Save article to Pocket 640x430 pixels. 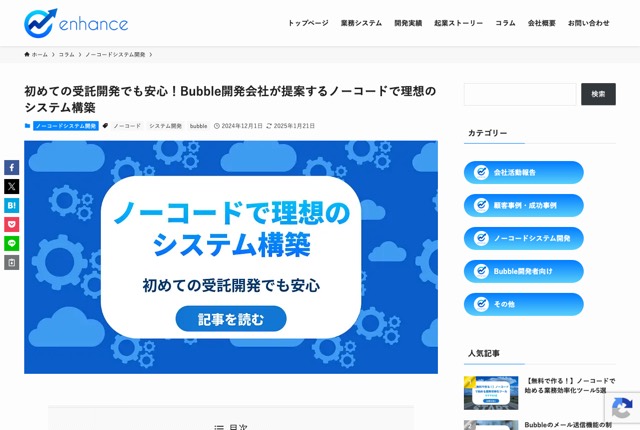pyautogui.click(x=12, y=224)
